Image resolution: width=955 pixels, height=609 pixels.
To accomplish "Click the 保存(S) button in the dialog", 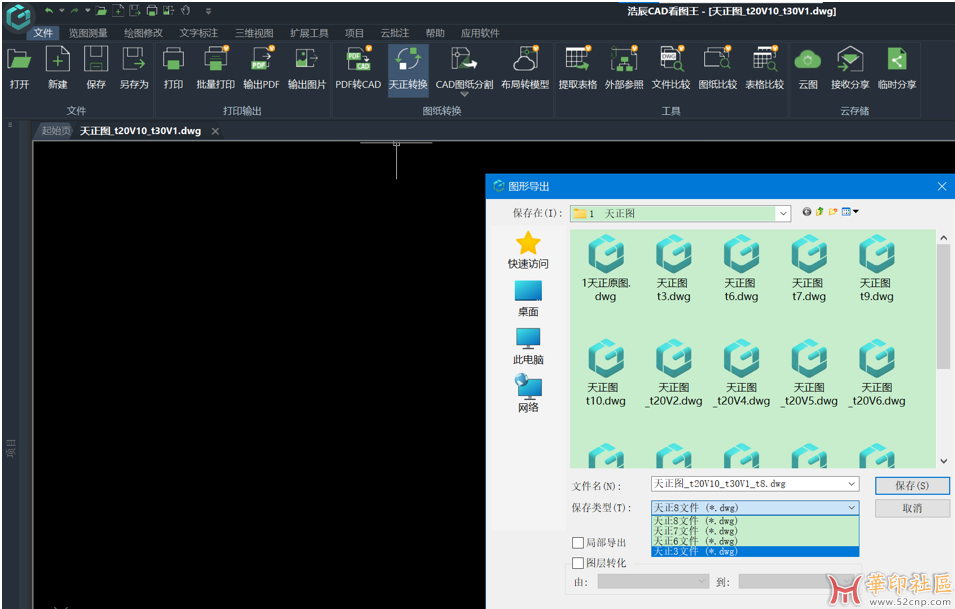I will coord(912,485).
